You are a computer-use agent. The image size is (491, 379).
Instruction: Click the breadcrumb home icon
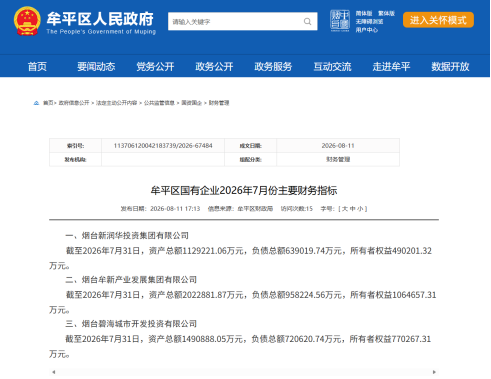click(36, 103)
